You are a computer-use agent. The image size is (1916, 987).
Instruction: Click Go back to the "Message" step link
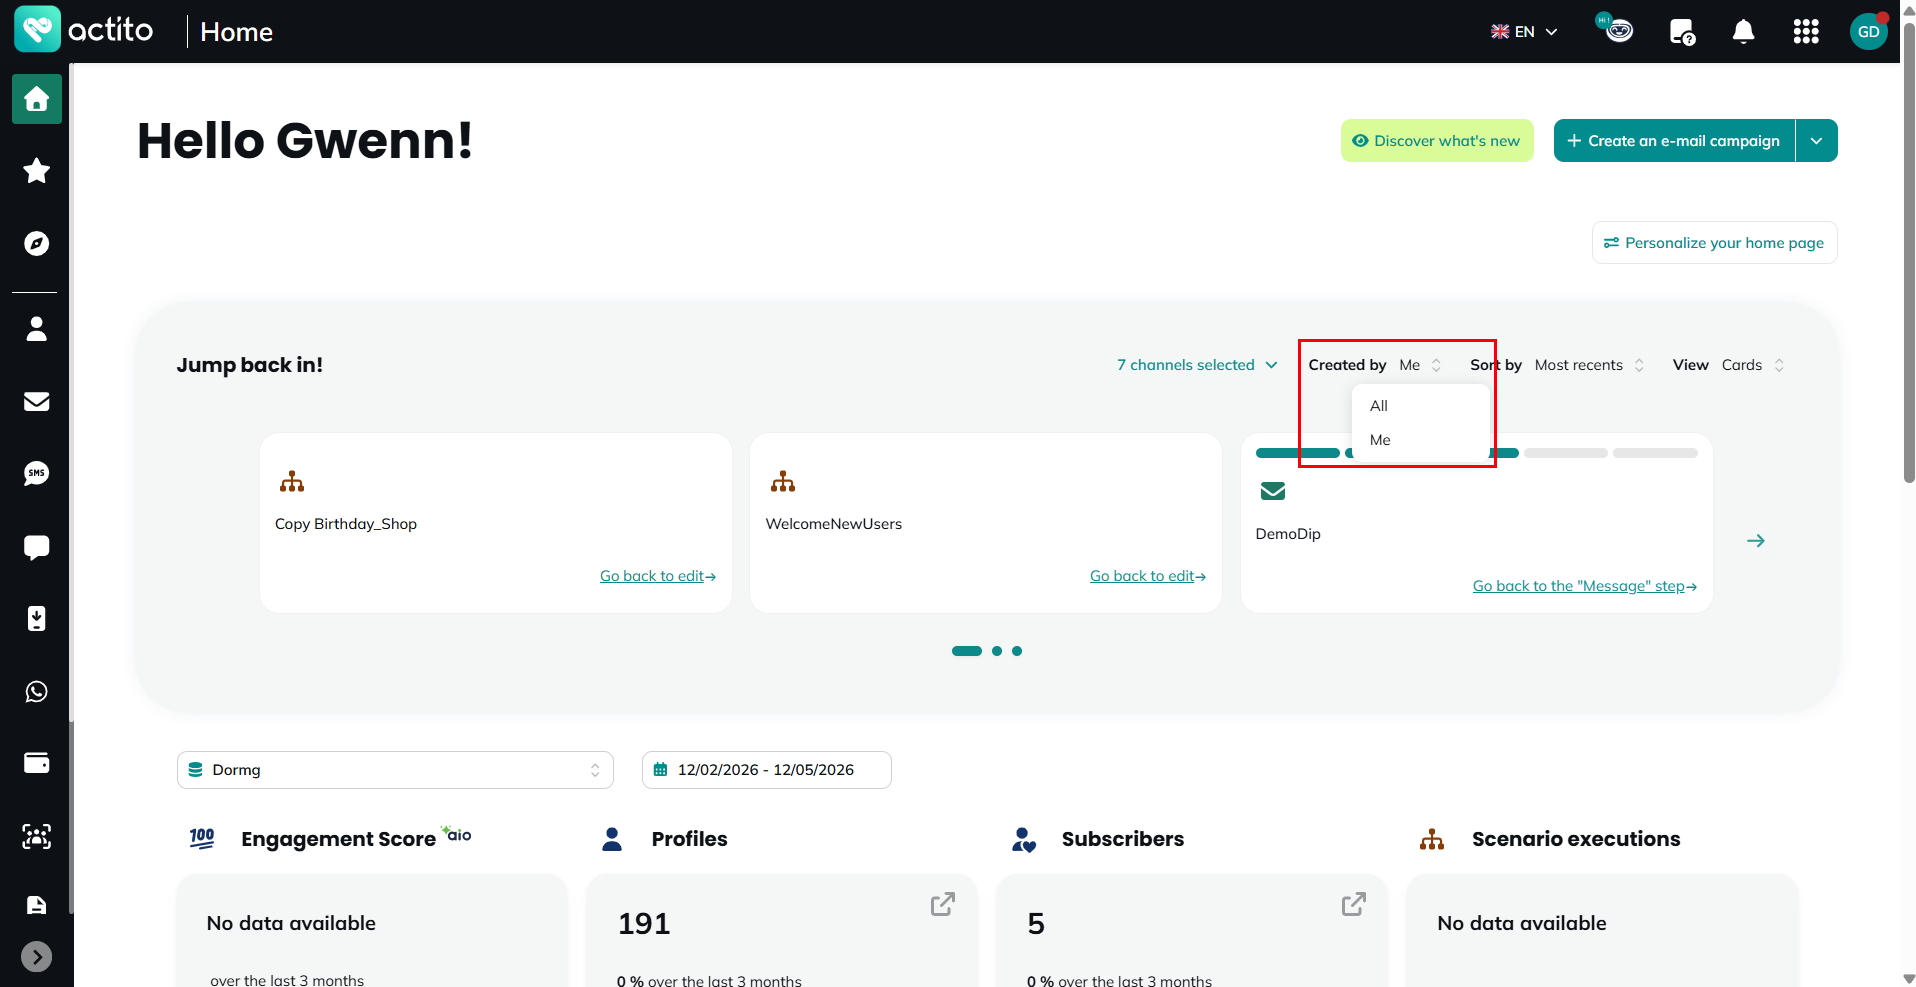pos(1585,586)
